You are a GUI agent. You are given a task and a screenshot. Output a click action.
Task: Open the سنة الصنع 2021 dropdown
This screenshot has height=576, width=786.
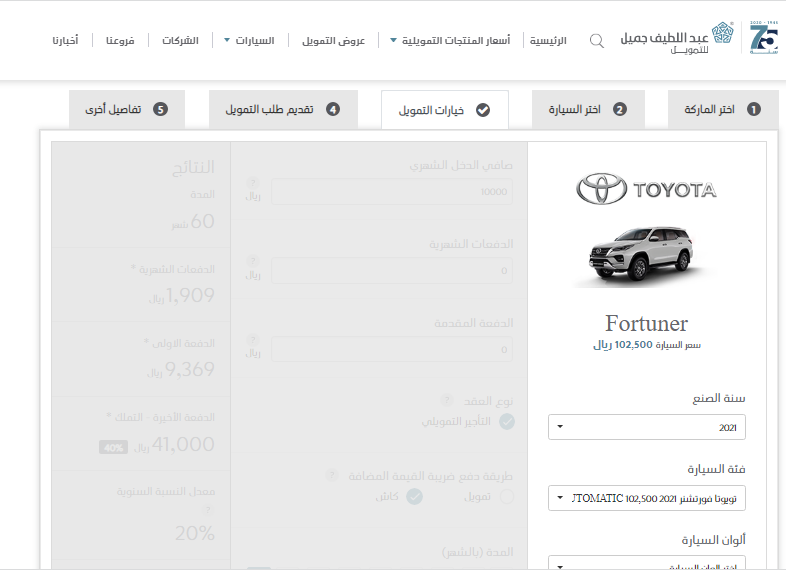tap(647, 427)
